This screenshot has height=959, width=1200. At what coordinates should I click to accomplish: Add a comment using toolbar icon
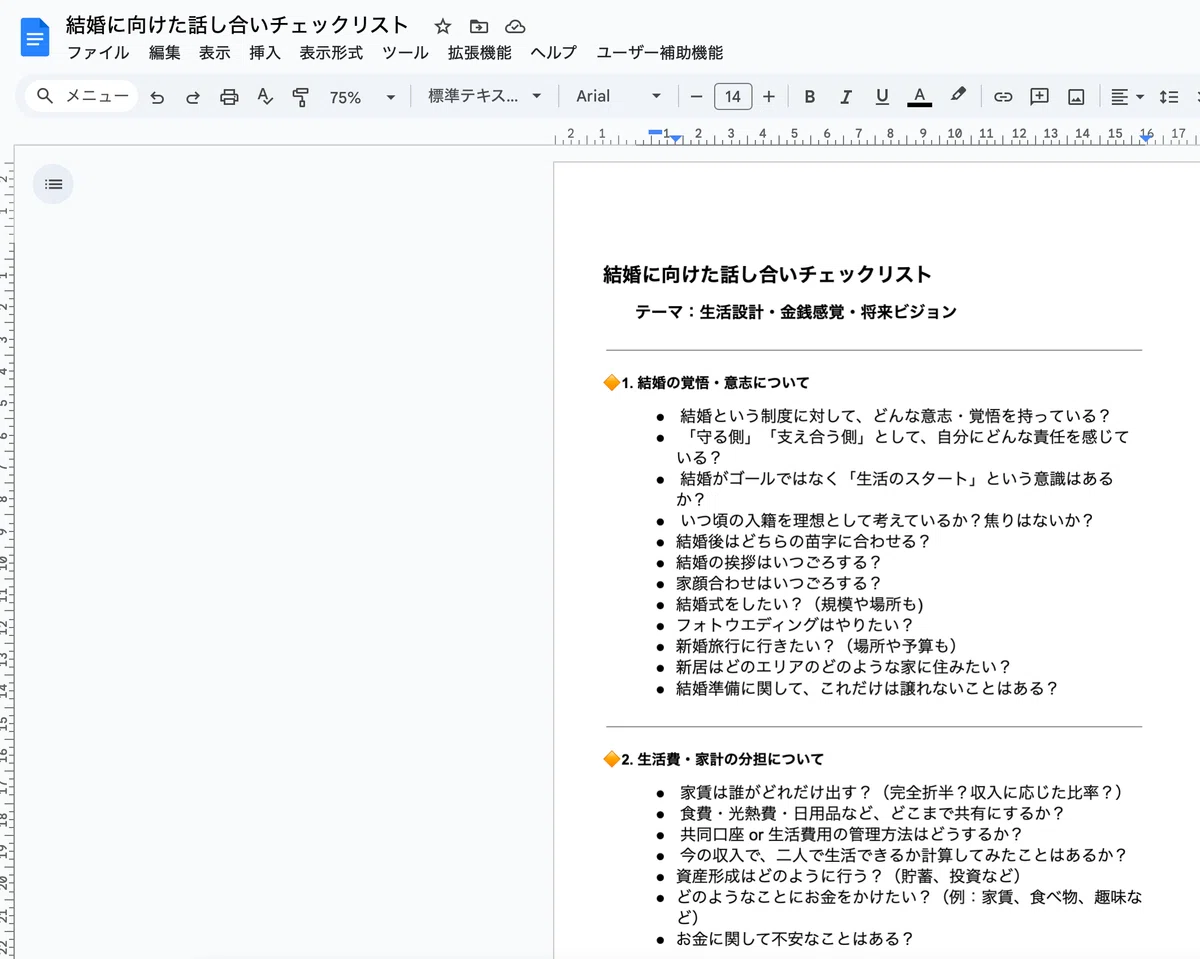tap(1040, 97)
